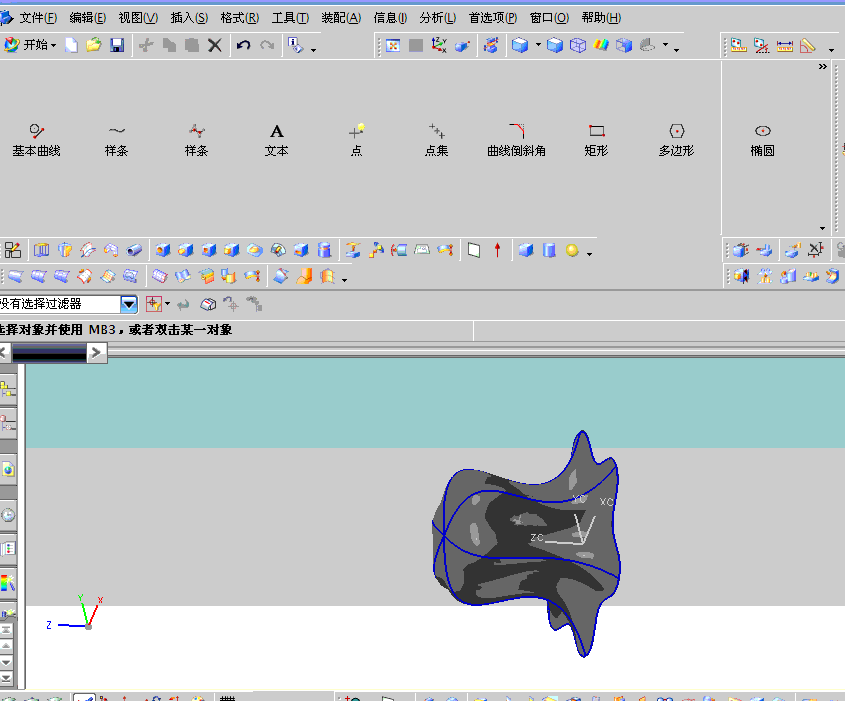The image size is (845, 701).
Task: Click the first surface tool icon
Action: (15, 276)
